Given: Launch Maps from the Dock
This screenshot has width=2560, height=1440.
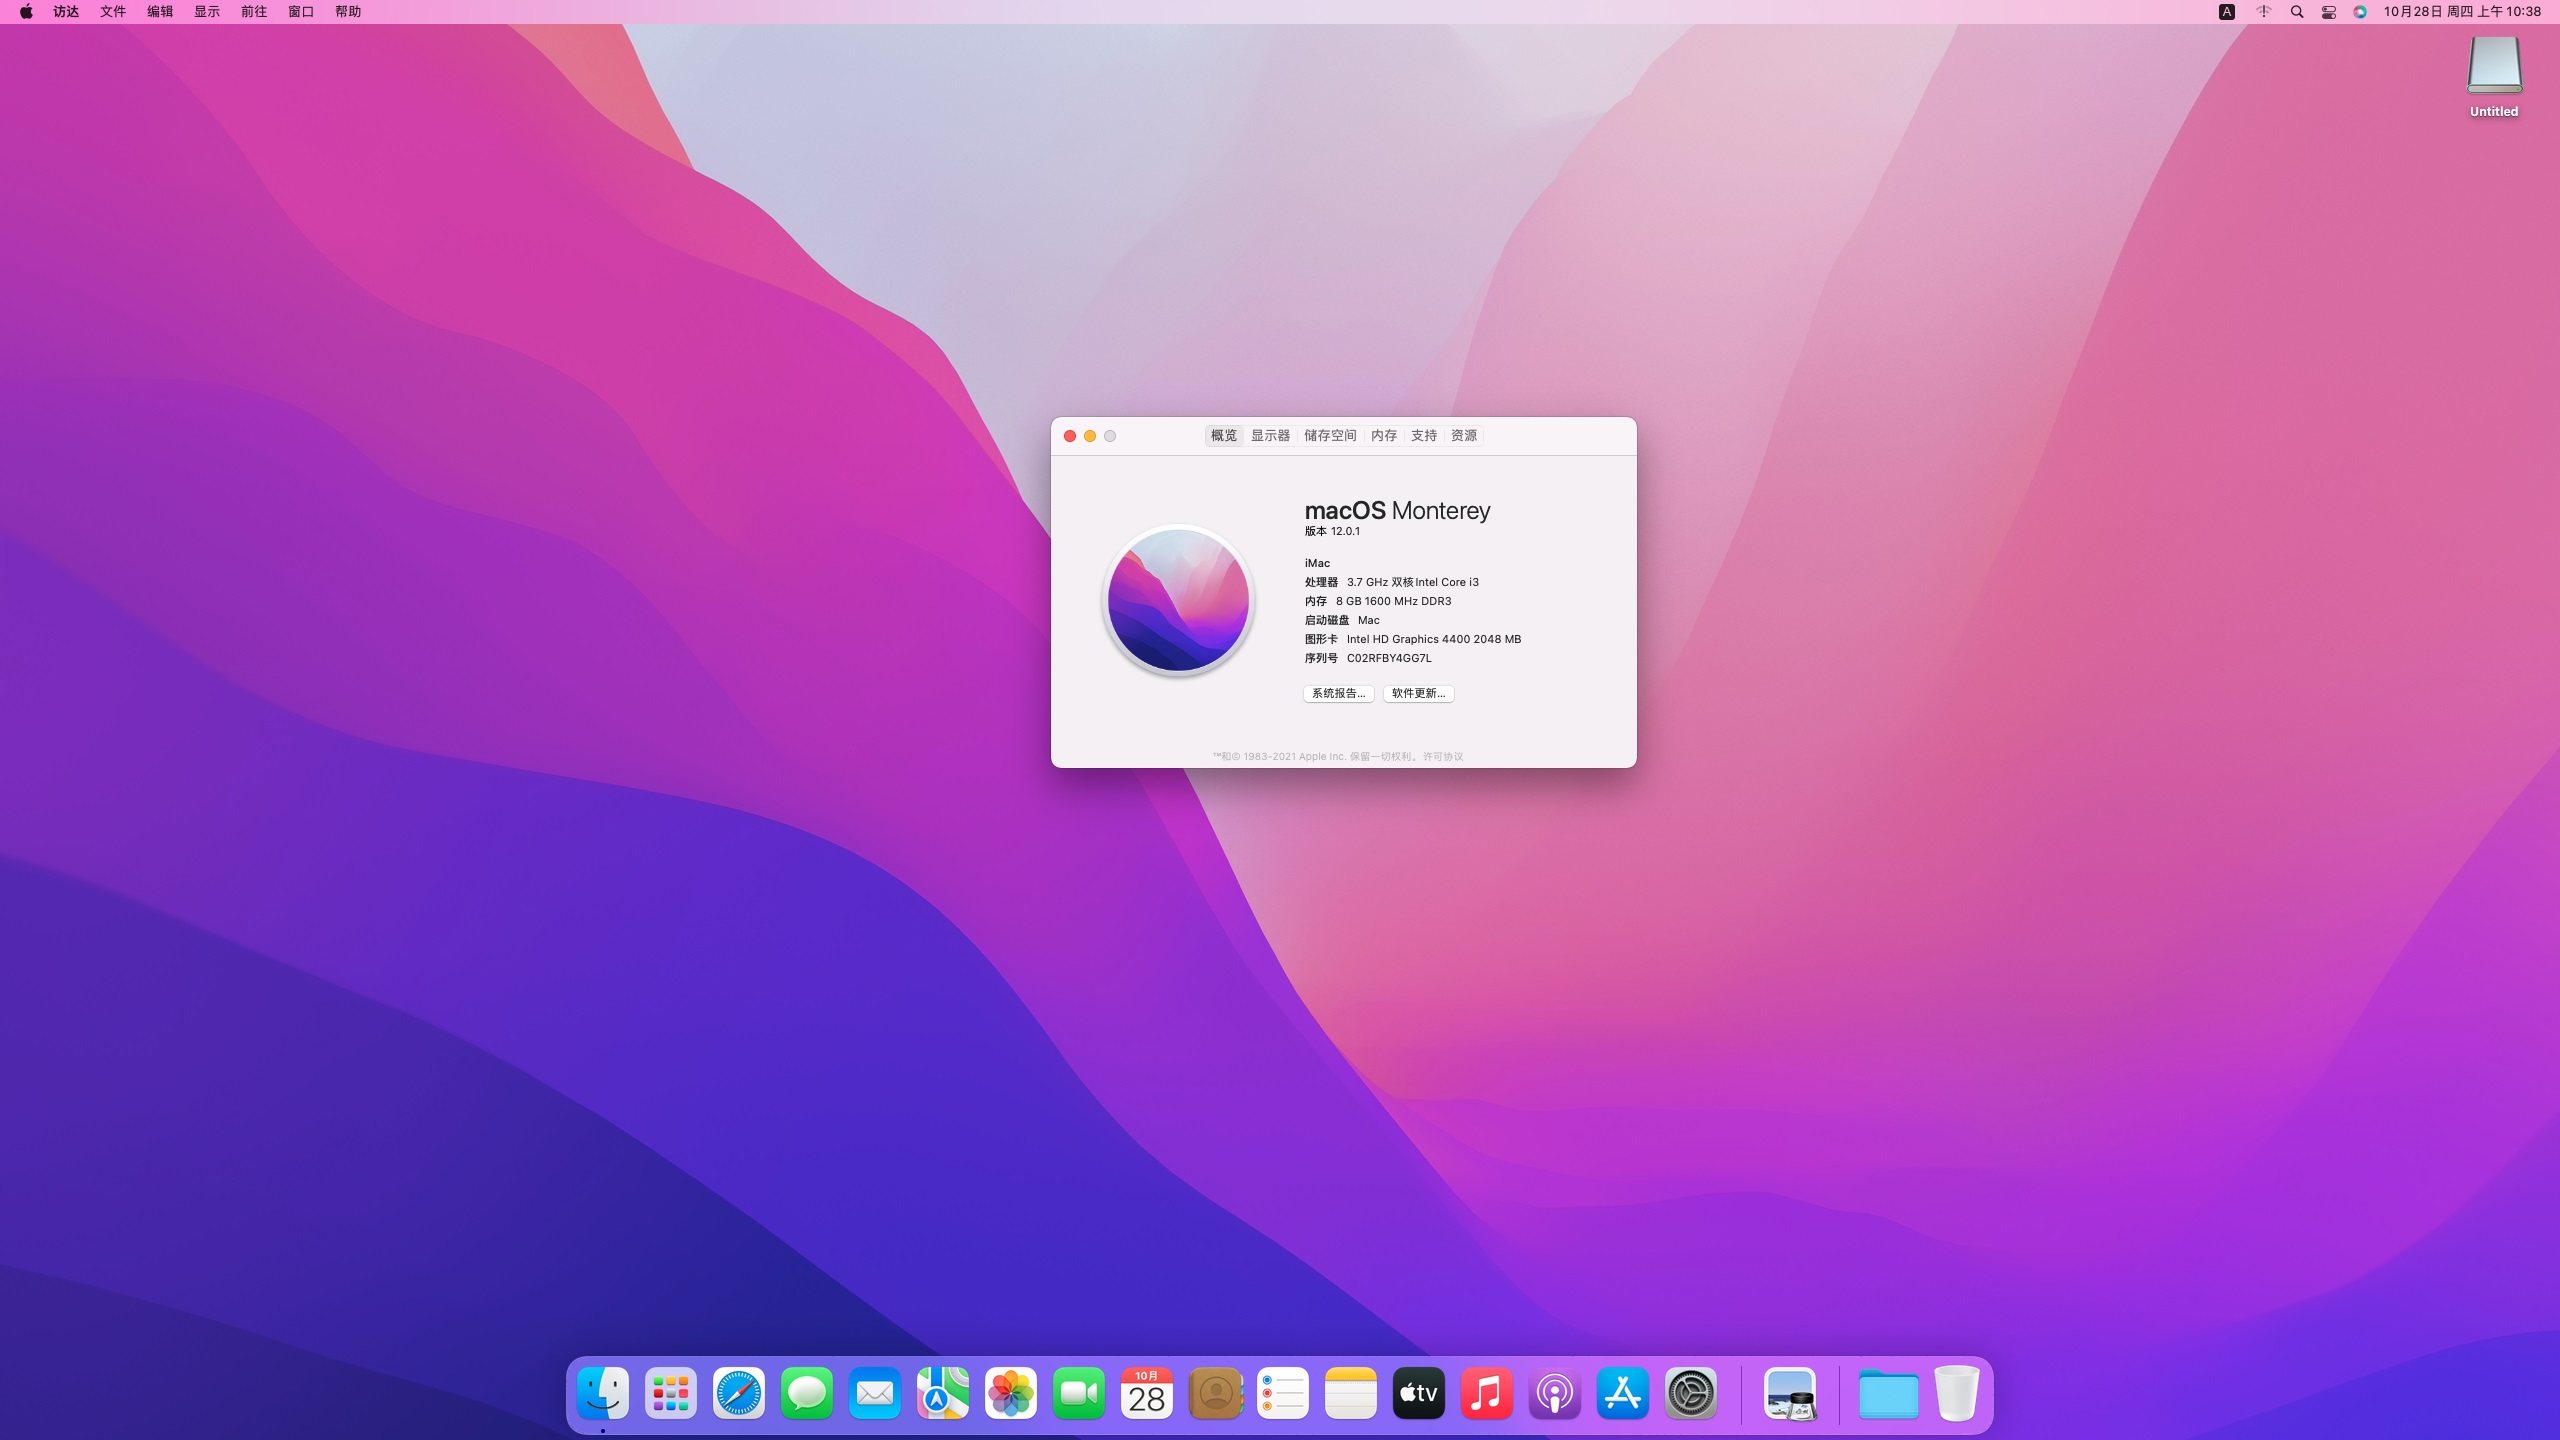Looking at the screenshot, I should point(943,1393).
